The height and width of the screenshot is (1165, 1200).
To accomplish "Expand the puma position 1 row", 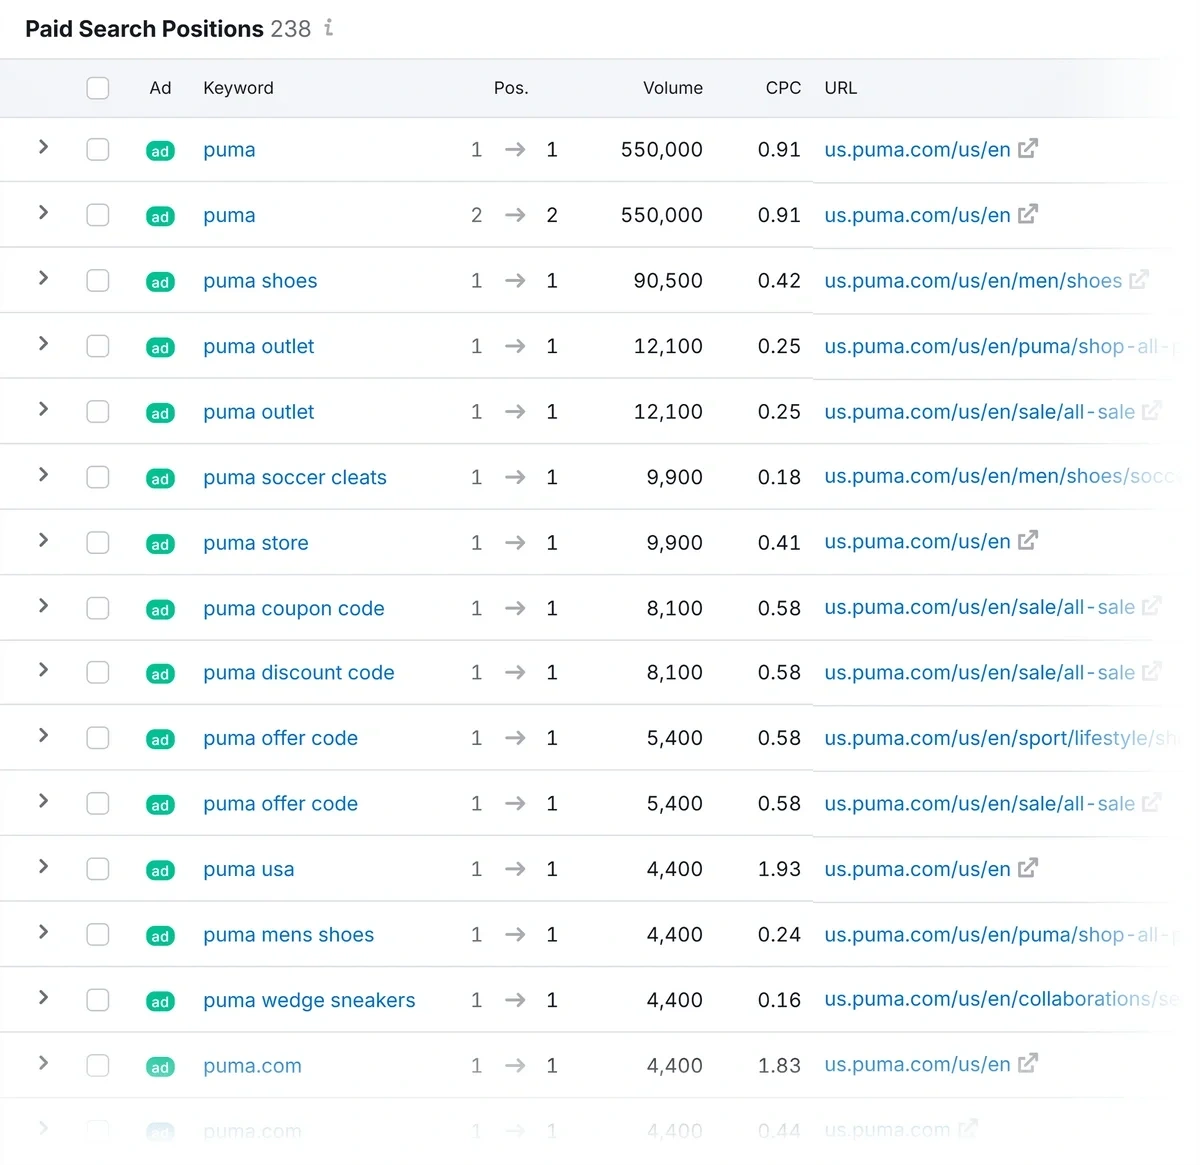I will pos(43,147).
